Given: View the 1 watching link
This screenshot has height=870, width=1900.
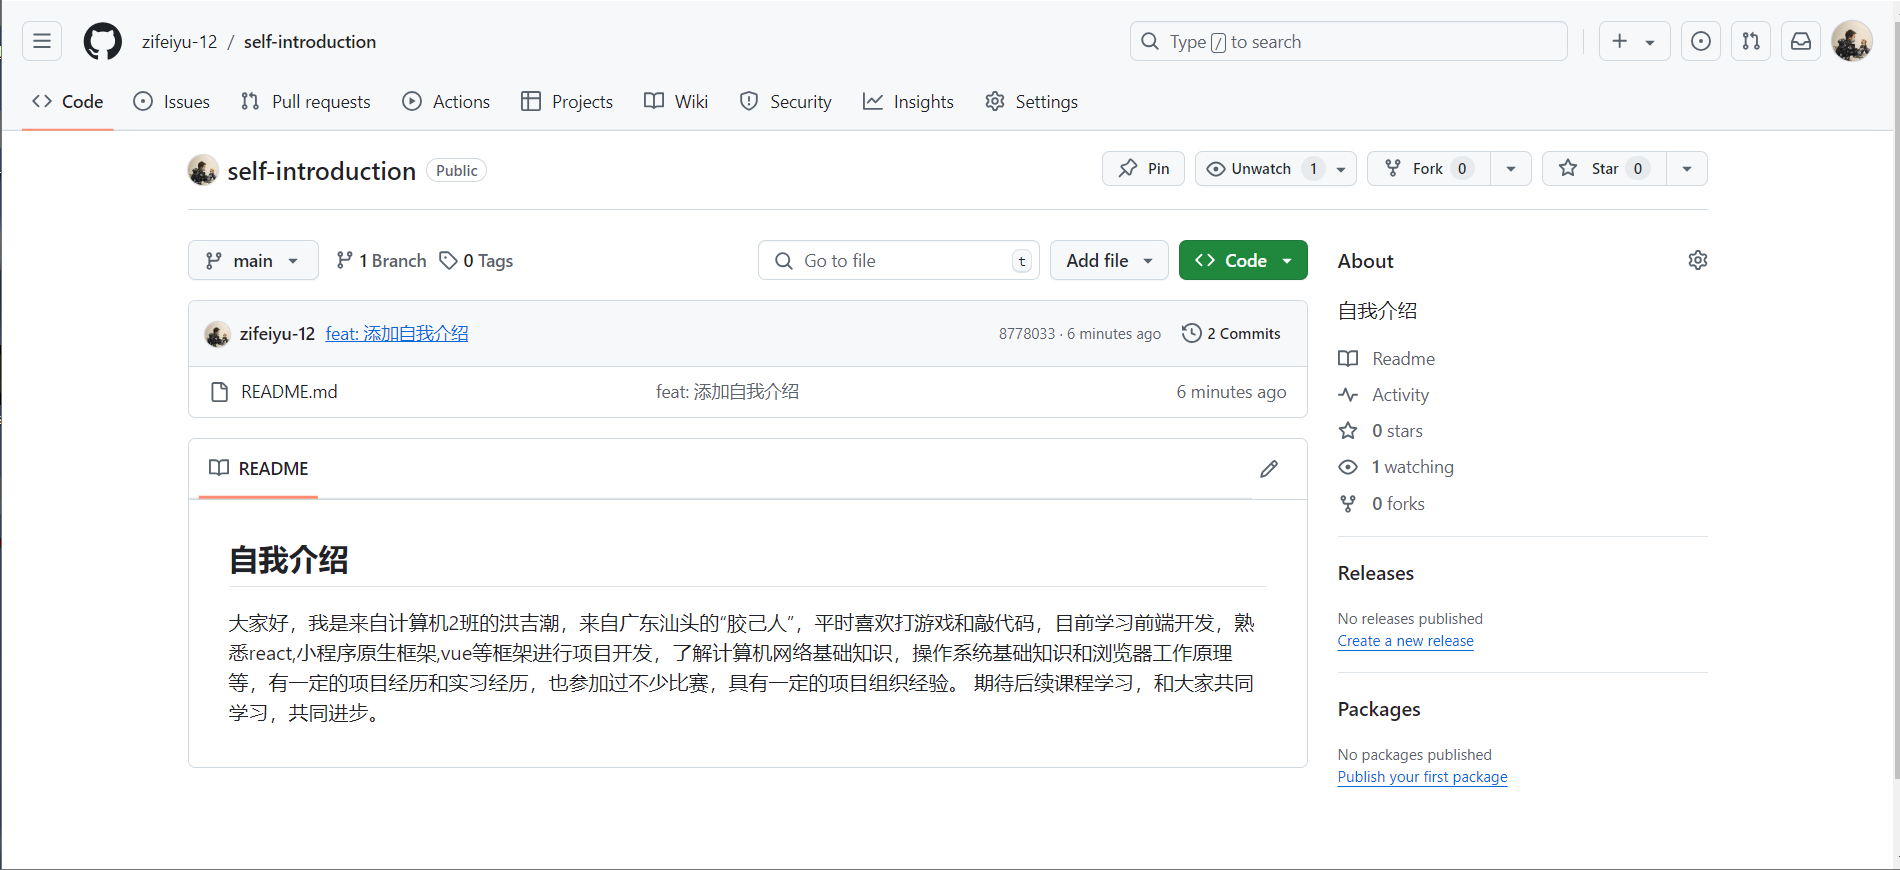Looking at the screenshot, I should pos(1396,467).
